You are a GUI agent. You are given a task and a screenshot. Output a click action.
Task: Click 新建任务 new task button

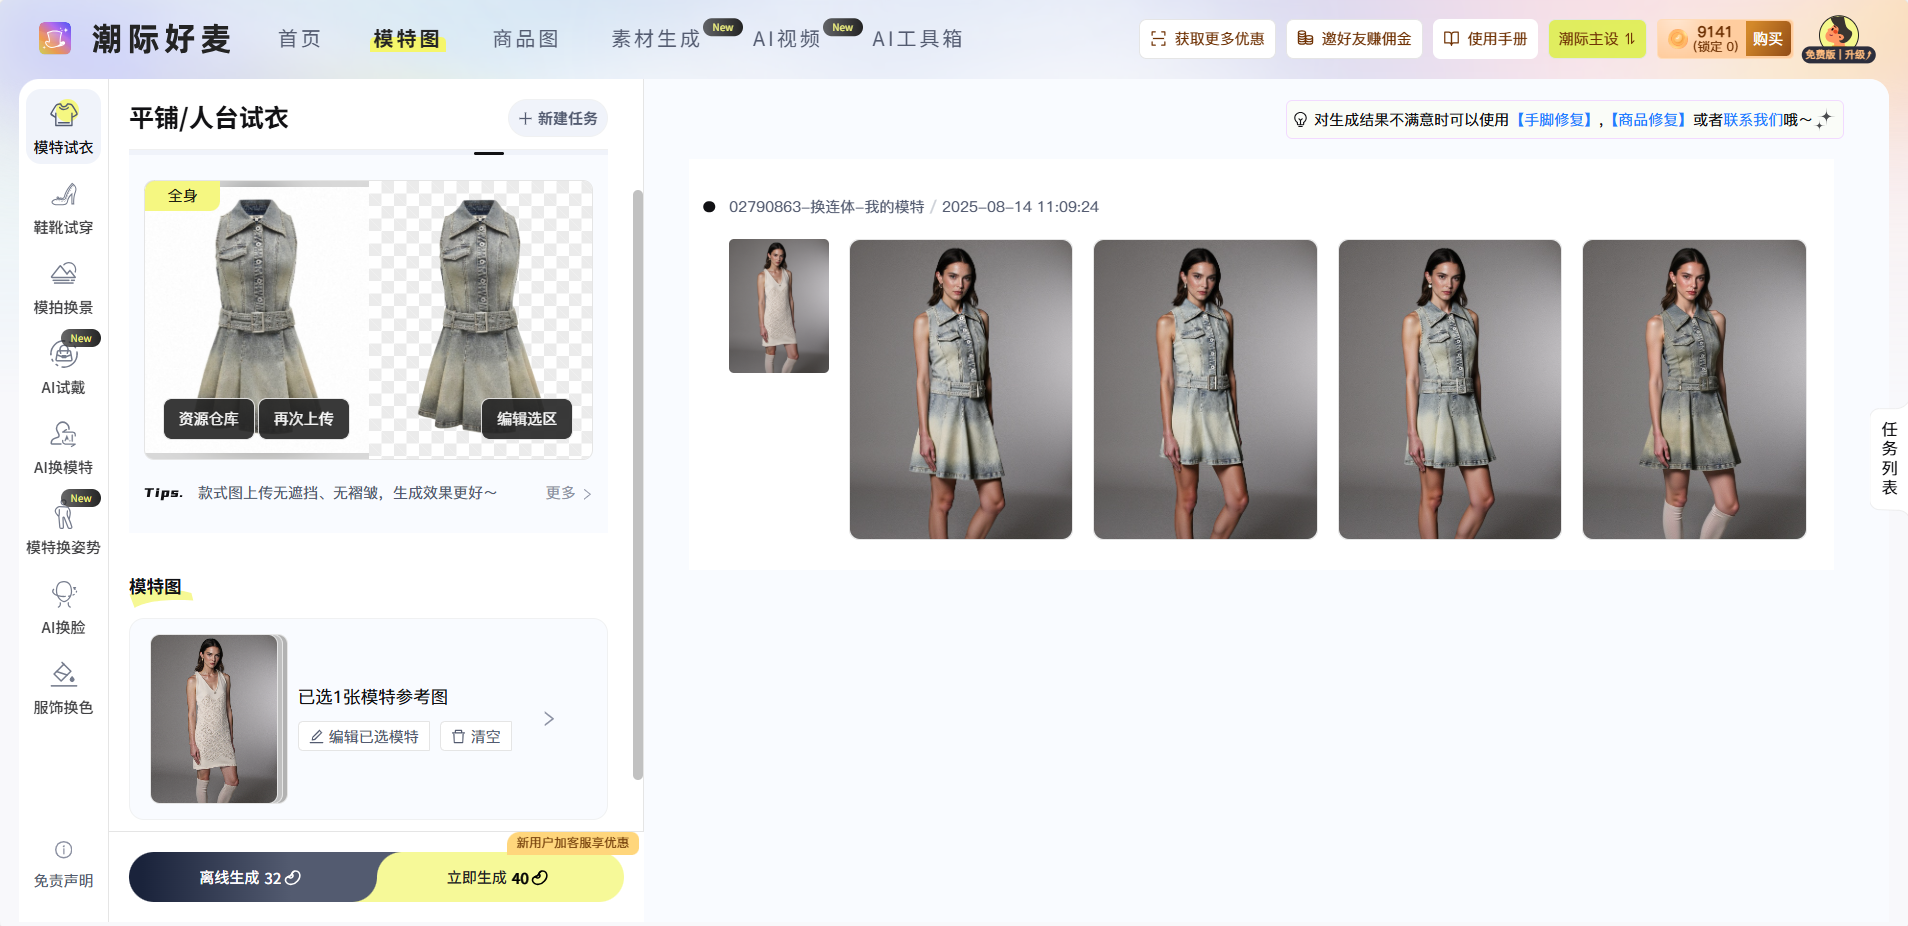click(558, 118)
